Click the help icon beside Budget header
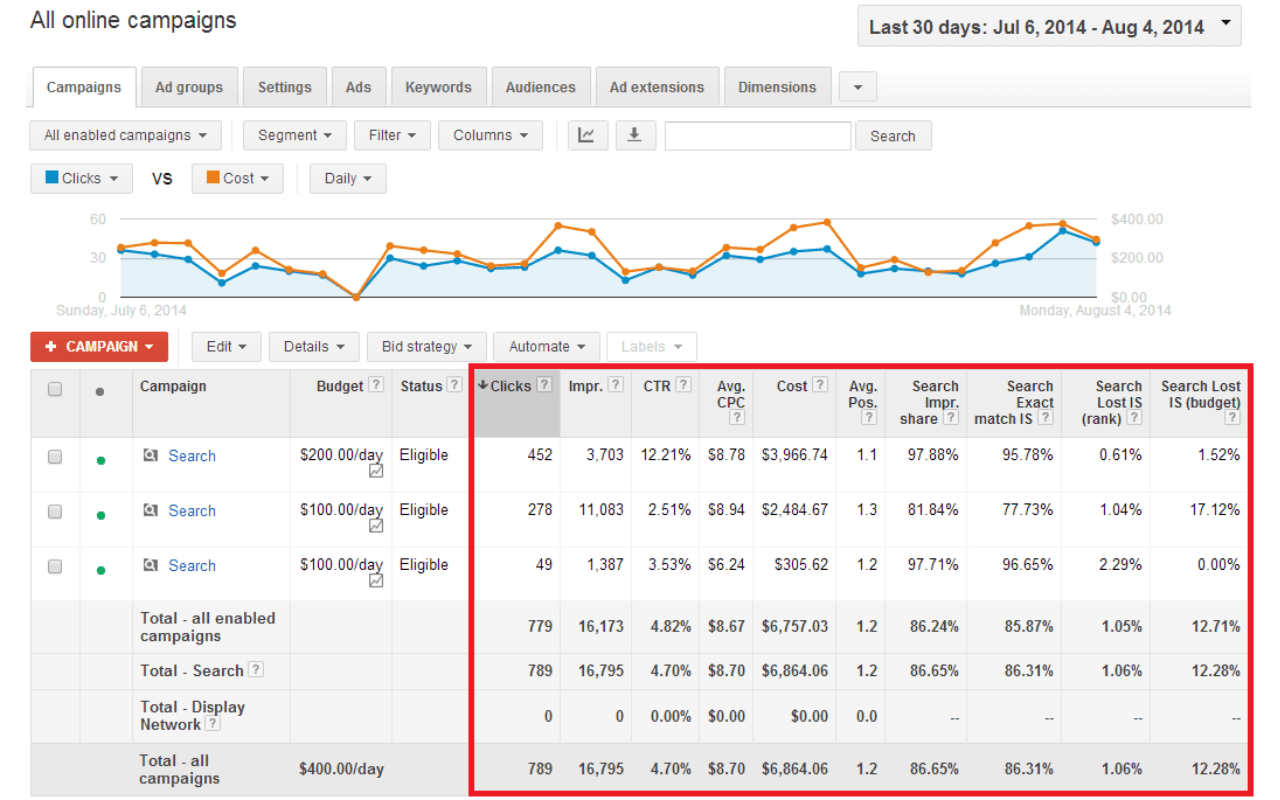 point(376,386)
